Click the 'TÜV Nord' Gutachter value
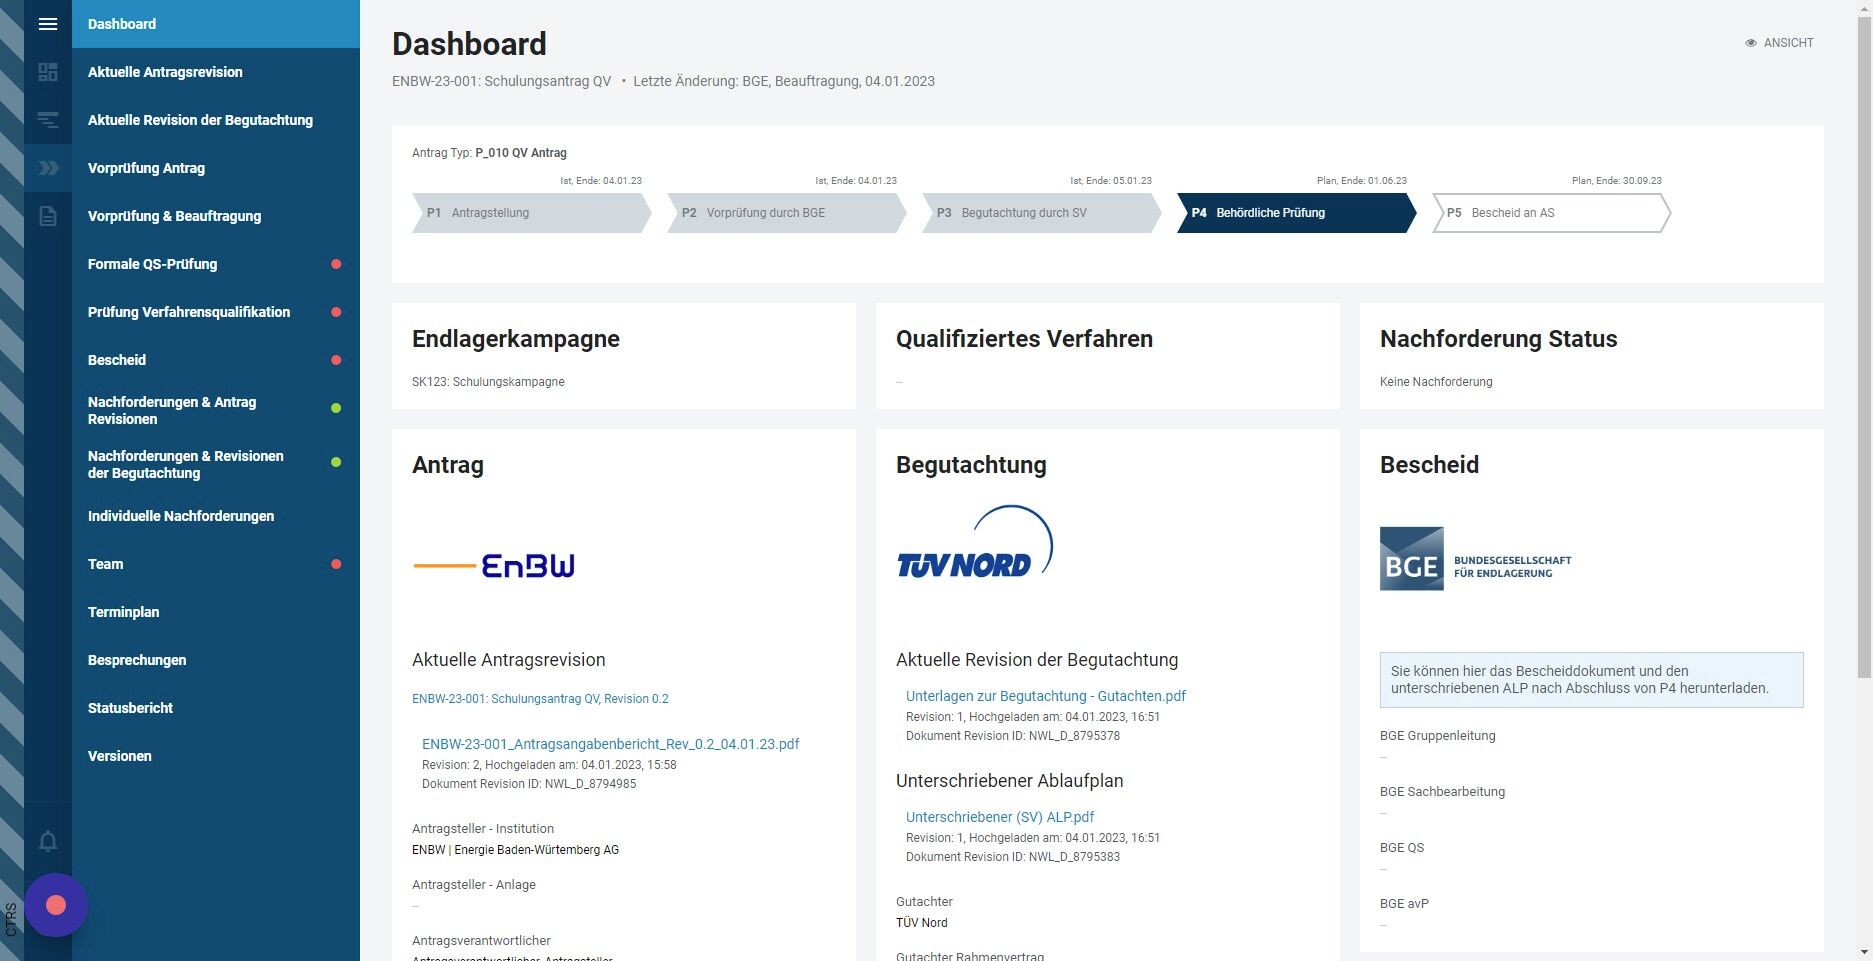 pyautogui.click(x=922, y=923)
